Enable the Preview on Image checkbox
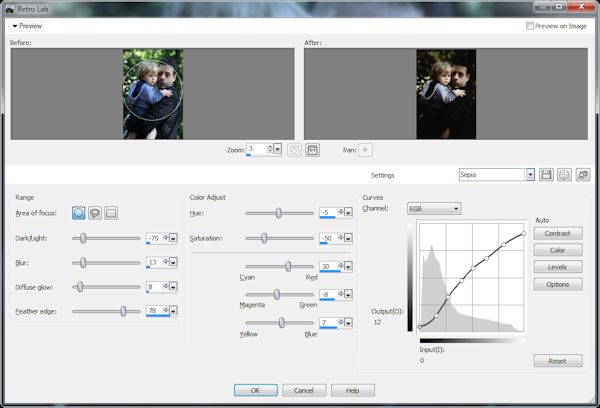600x408 pixels. coord(530,26)
